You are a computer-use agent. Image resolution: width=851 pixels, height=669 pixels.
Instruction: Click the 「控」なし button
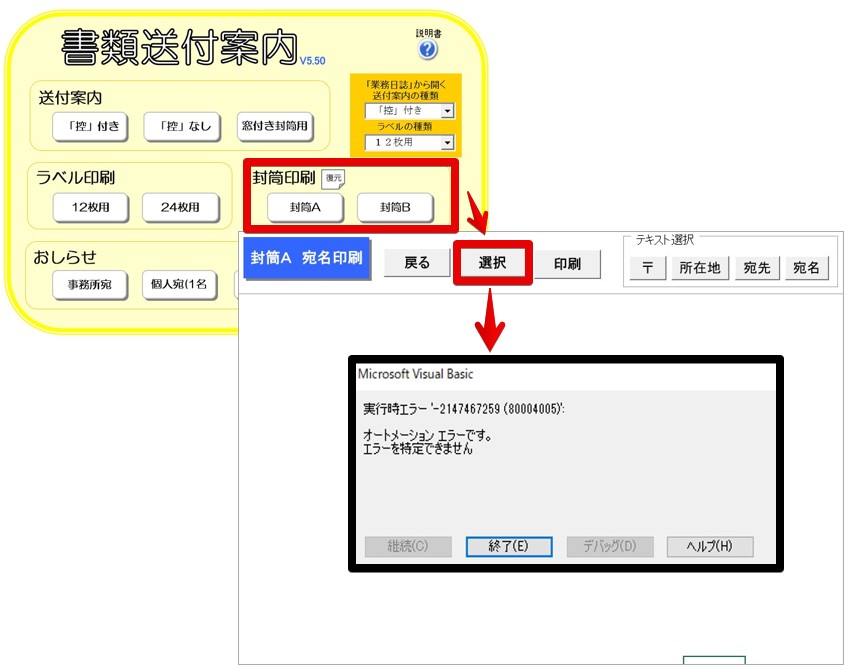coord(182,126)
